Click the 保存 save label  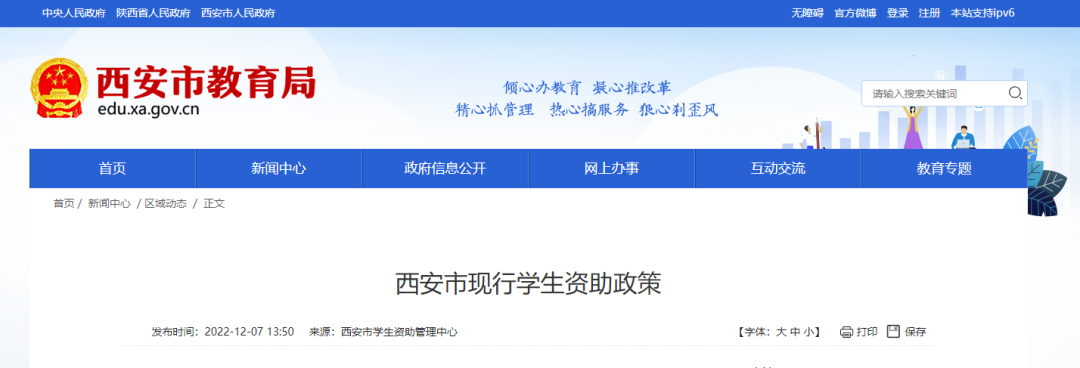click(x=916, y=332)
